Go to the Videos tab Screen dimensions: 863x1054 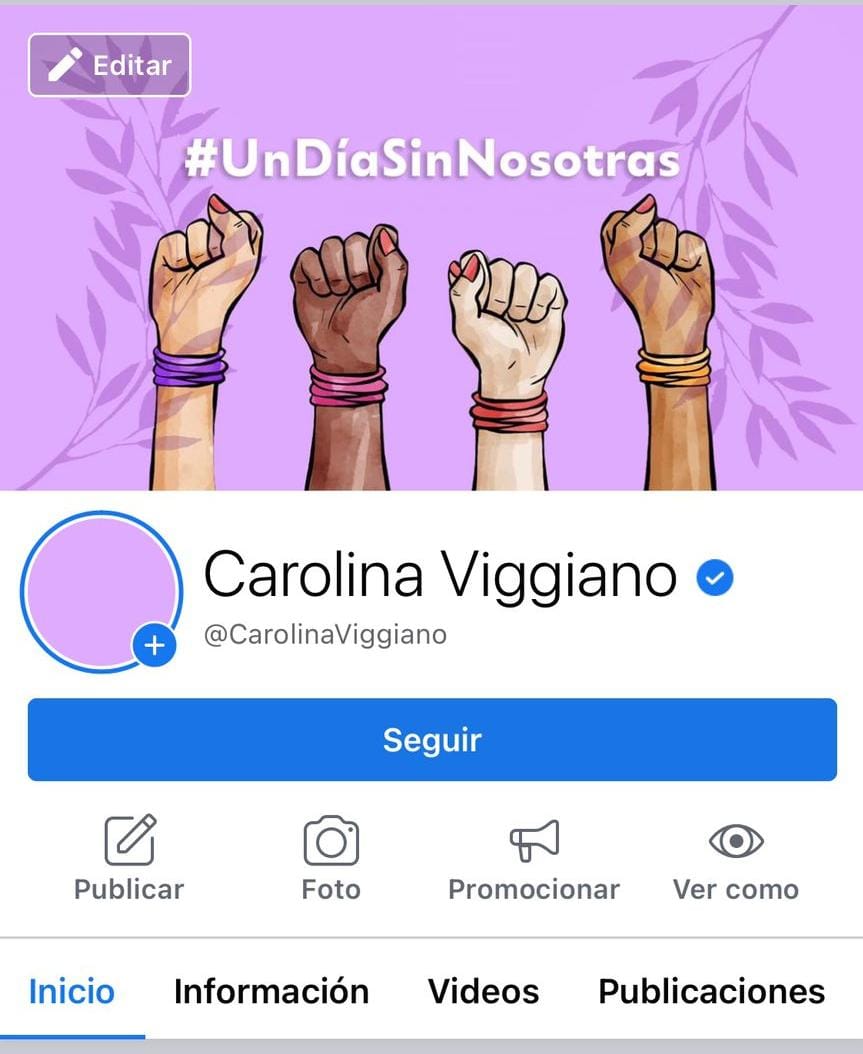click(x=483, y=991)
